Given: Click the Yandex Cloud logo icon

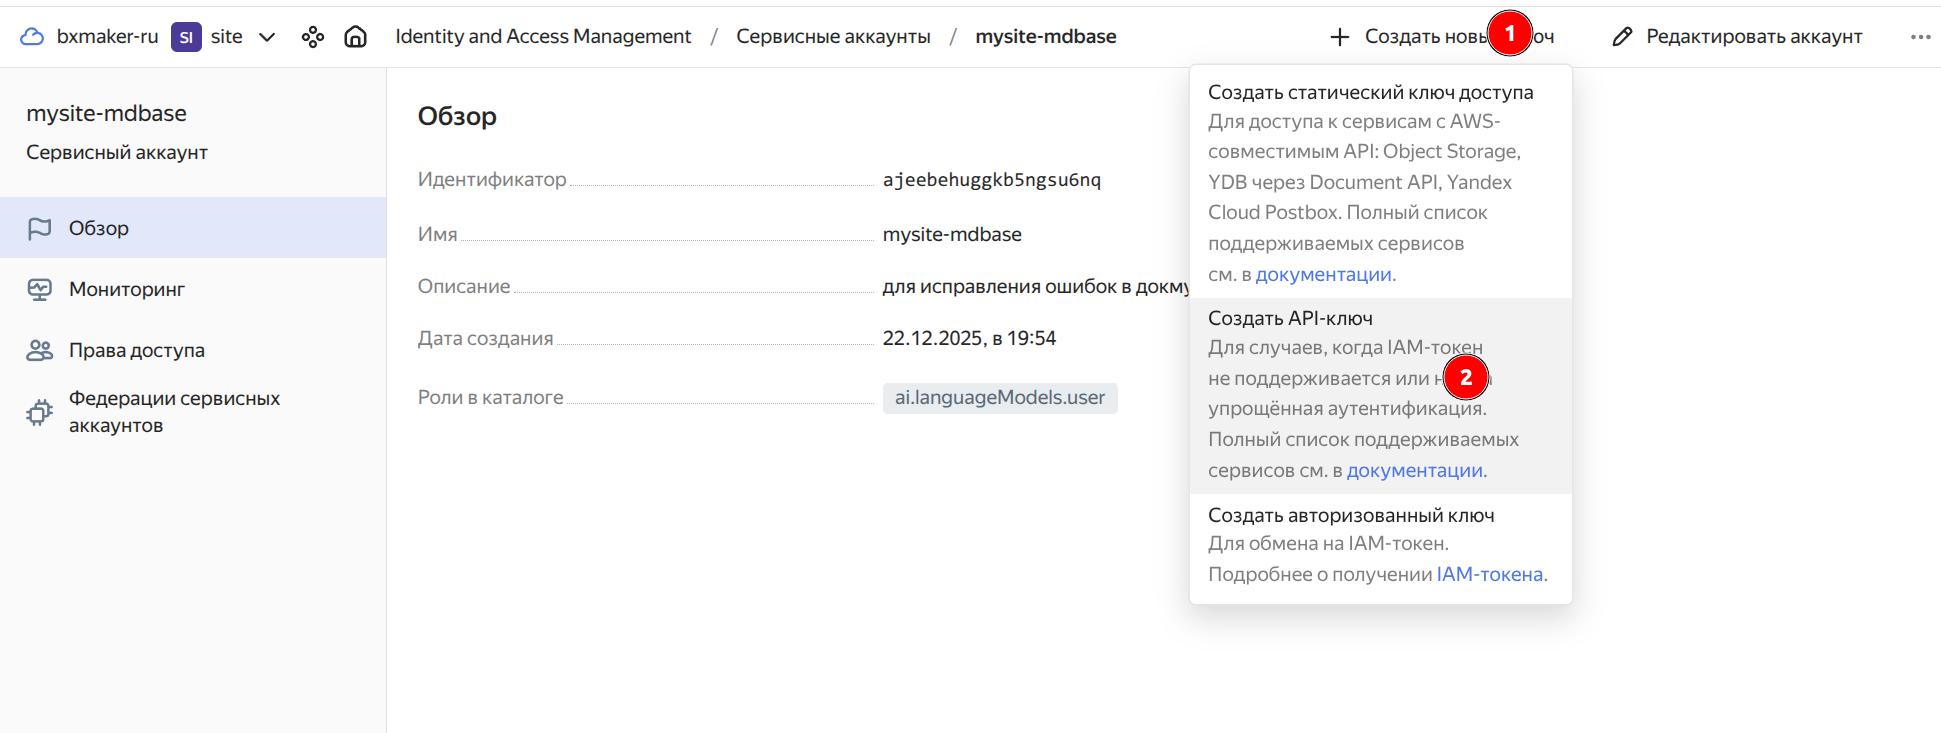Looking at the screenshot, I should 32,37.
